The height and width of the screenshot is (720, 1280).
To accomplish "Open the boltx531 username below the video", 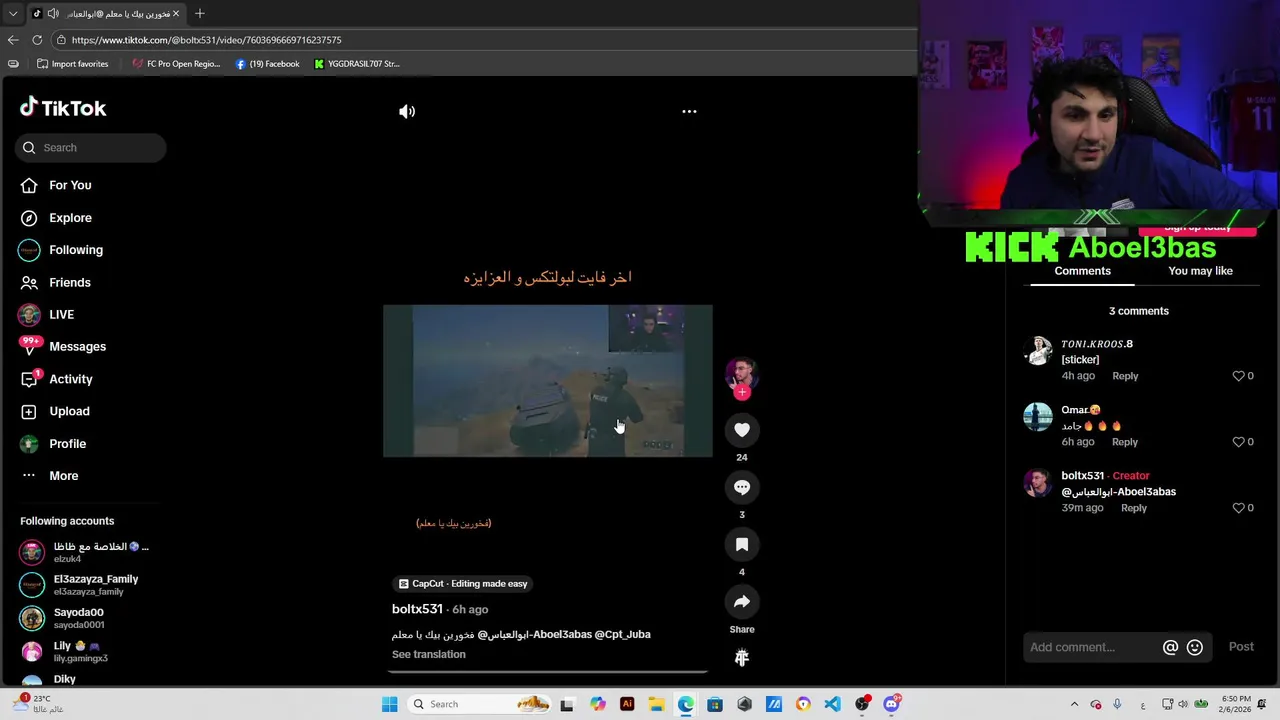I will tap(417, 609).
